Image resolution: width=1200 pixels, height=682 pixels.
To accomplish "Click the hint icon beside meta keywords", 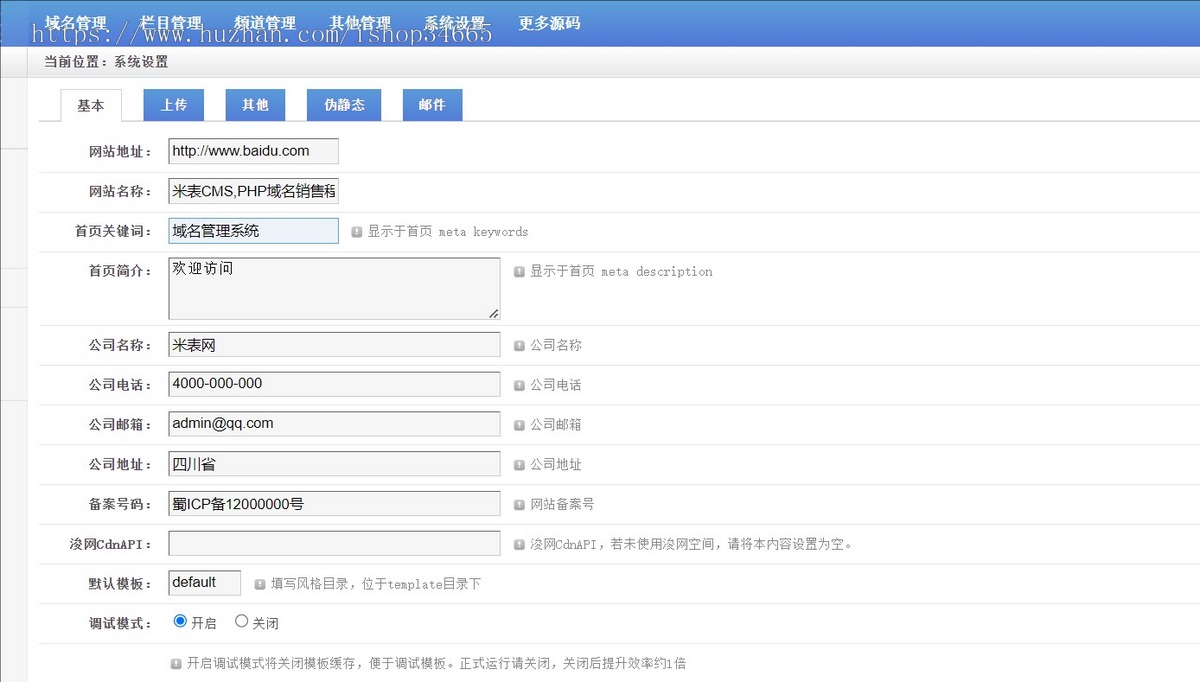I will [x=357, y=232].
